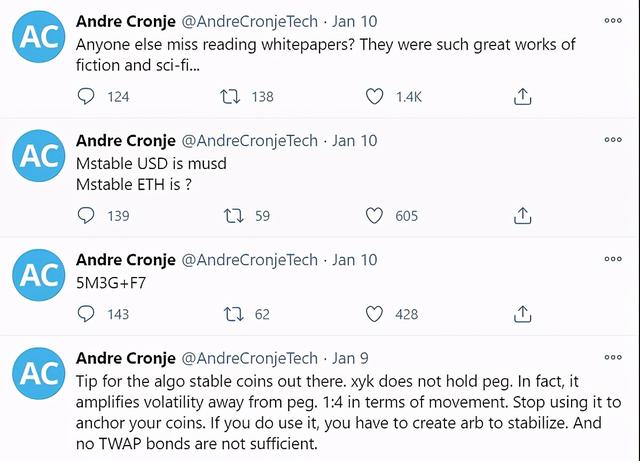
Task: Open Andre Cronje profile from first tweet
Action: click(124, 22)
